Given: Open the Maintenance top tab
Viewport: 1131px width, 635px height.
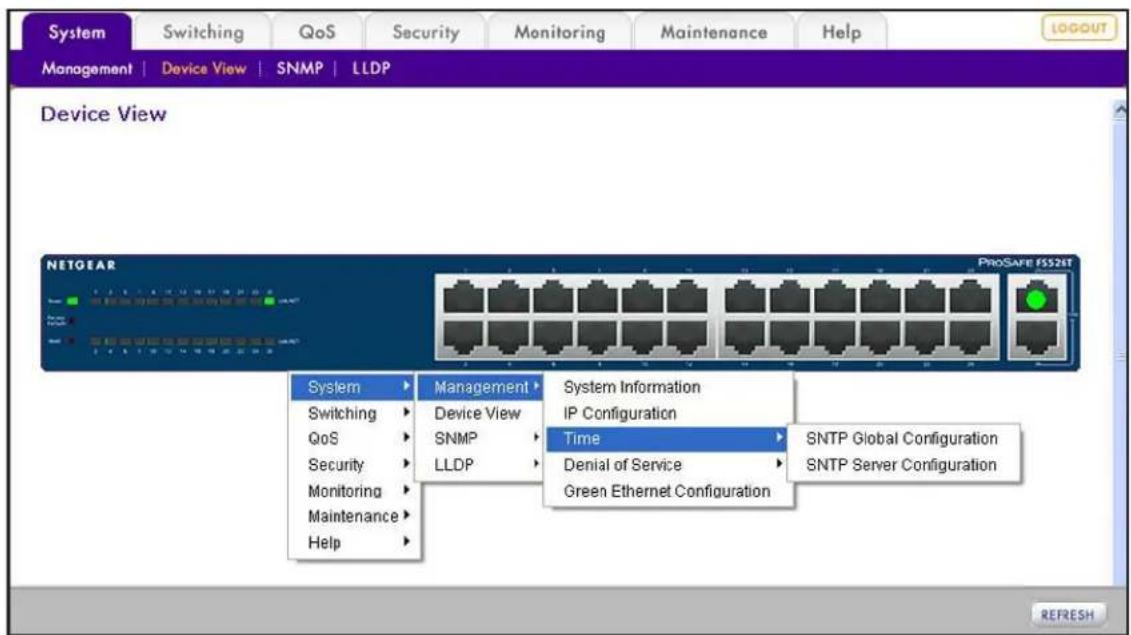Looking at the screenshot, I should [713, 32].
